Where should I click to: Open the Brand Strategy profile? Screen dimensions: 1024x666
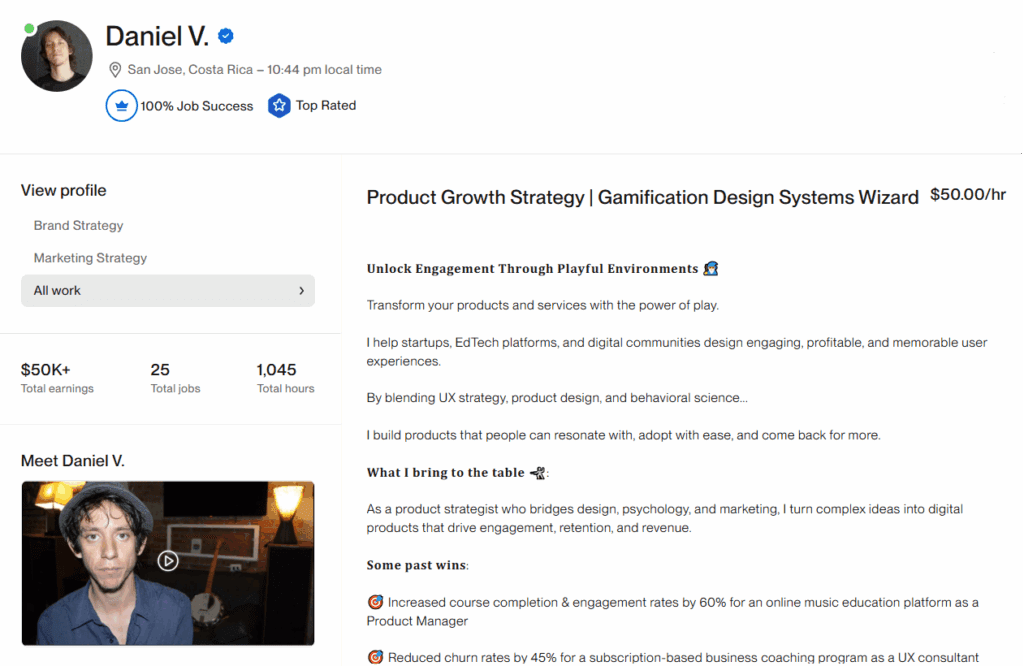pyautogui.click(x=78, y=226)
